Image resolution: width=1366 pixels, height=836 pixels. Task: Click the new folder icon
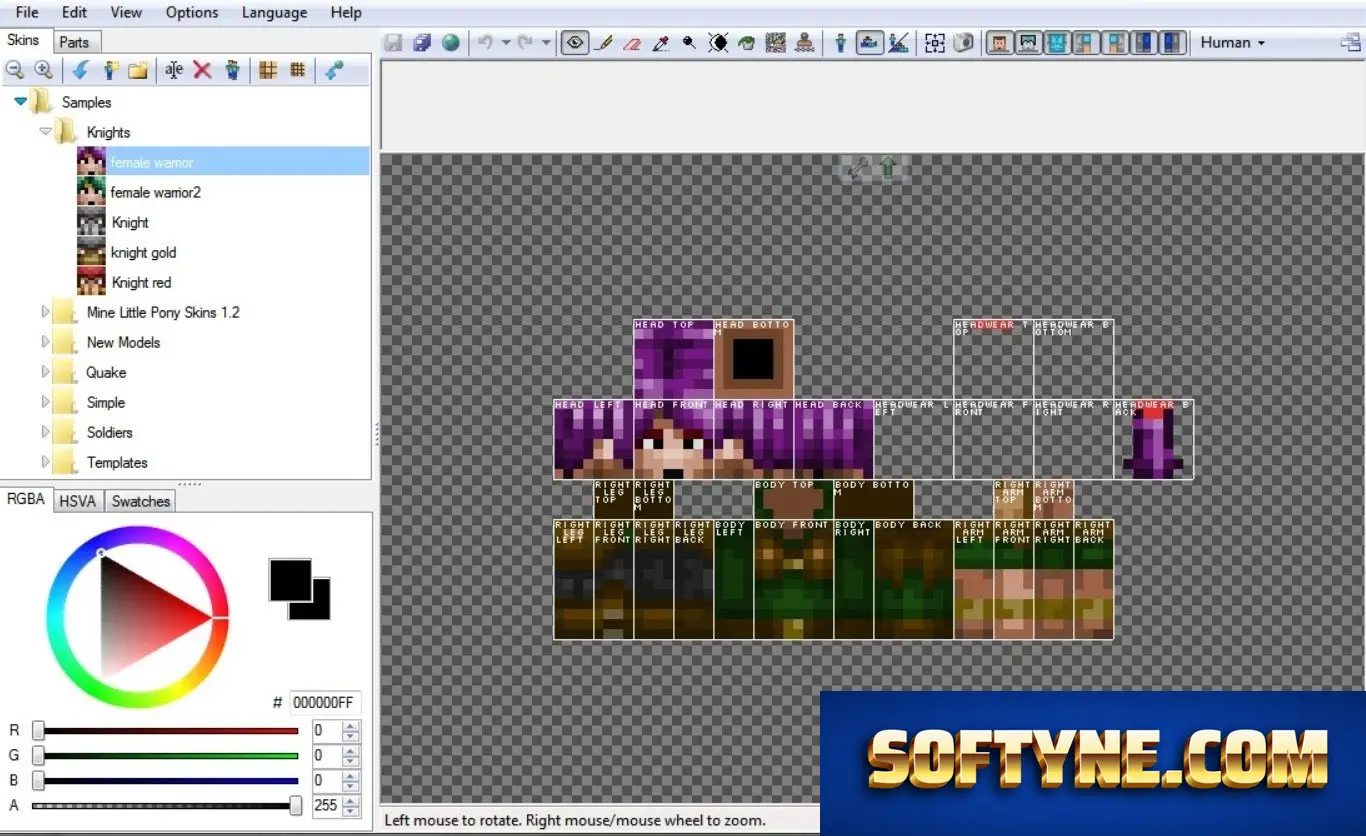pyautogui.click(x=138, y=70)
